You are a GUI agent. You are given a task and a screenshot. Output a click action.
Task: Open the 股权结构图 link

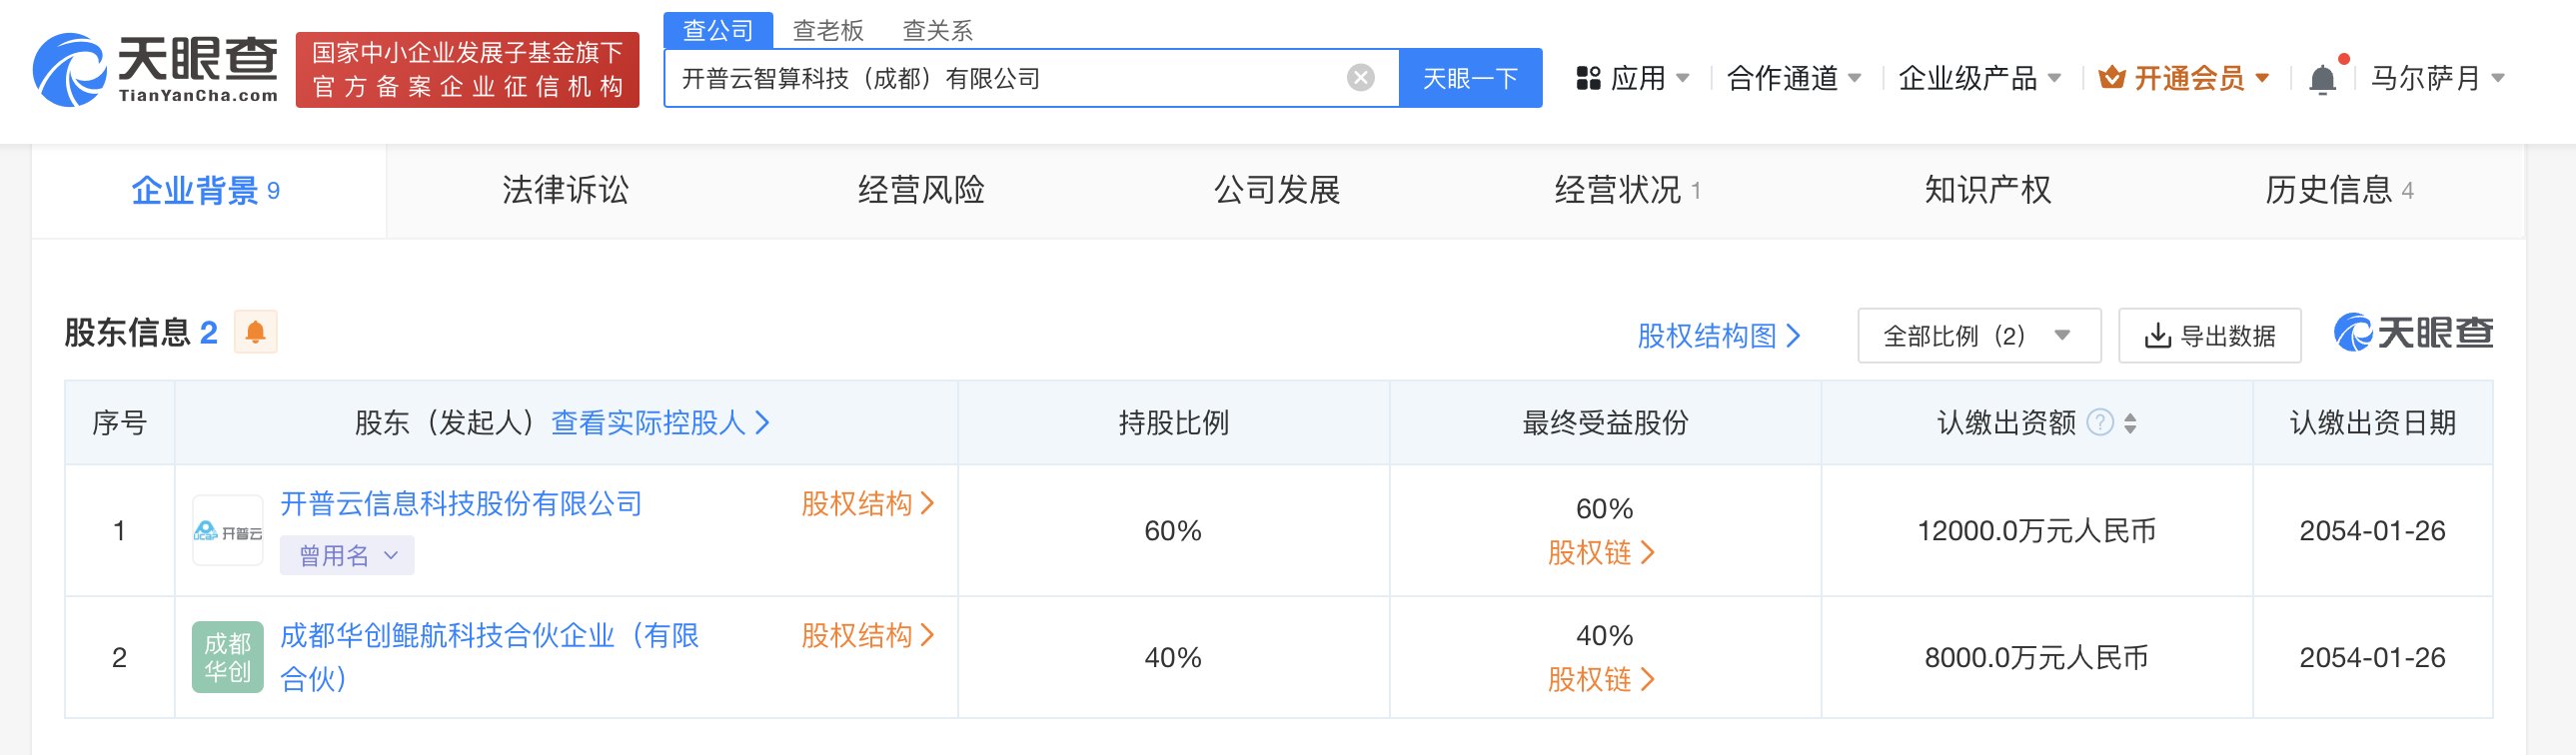tap(1719, 336)
